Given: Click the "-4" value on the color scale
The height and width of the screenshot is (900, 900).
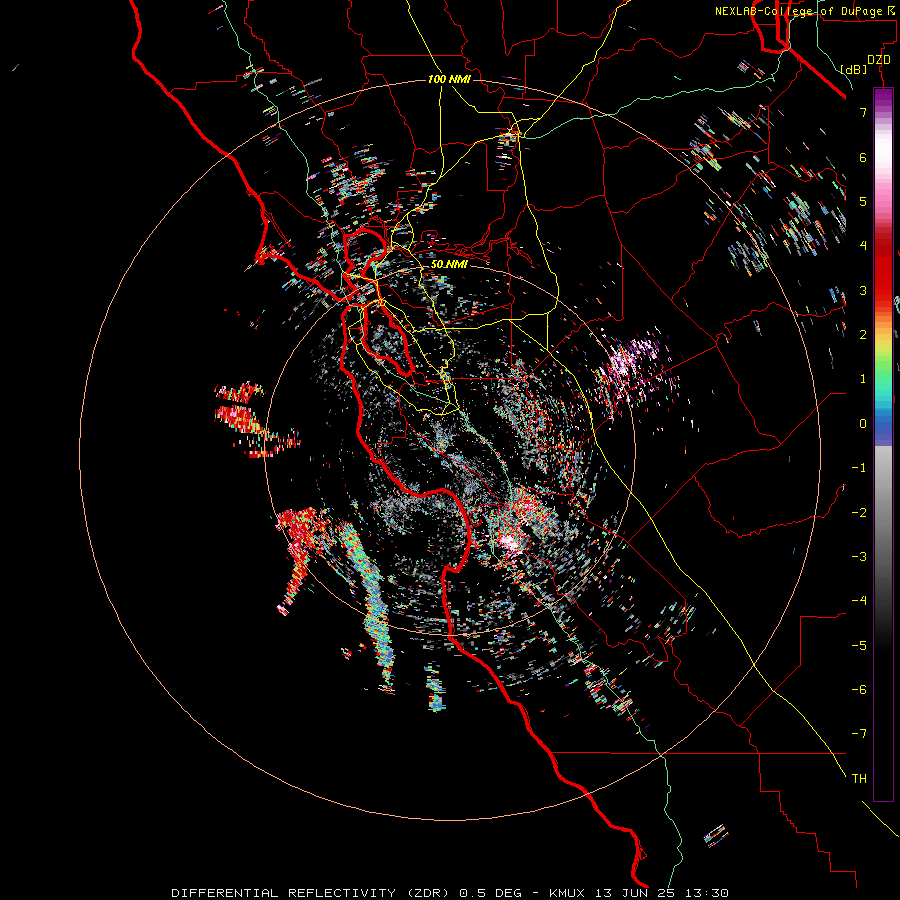Looking at the screenshot, I should [x=859, y=601].
